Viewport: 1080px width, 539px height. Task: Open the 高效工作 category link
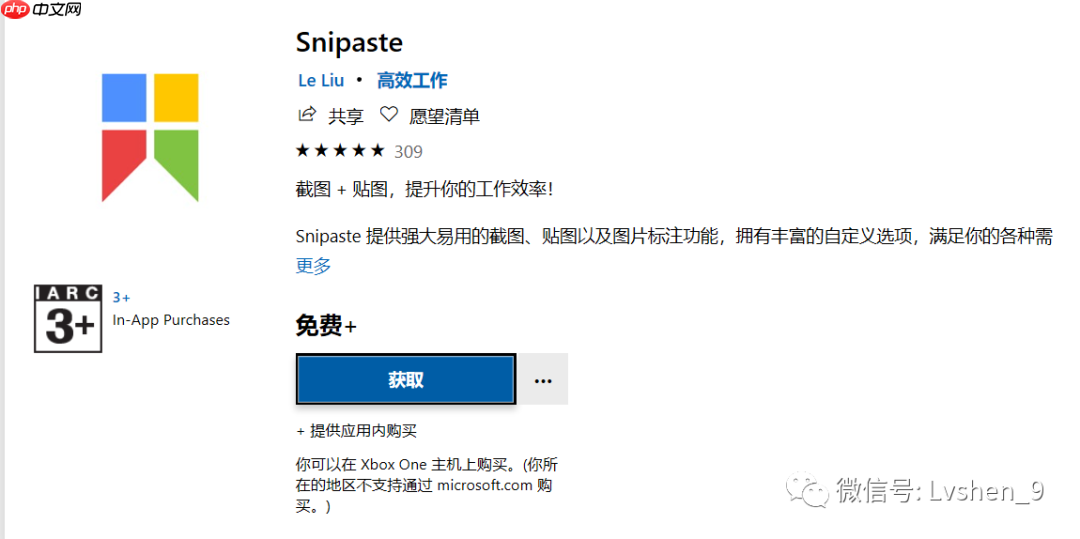(412, 81)
